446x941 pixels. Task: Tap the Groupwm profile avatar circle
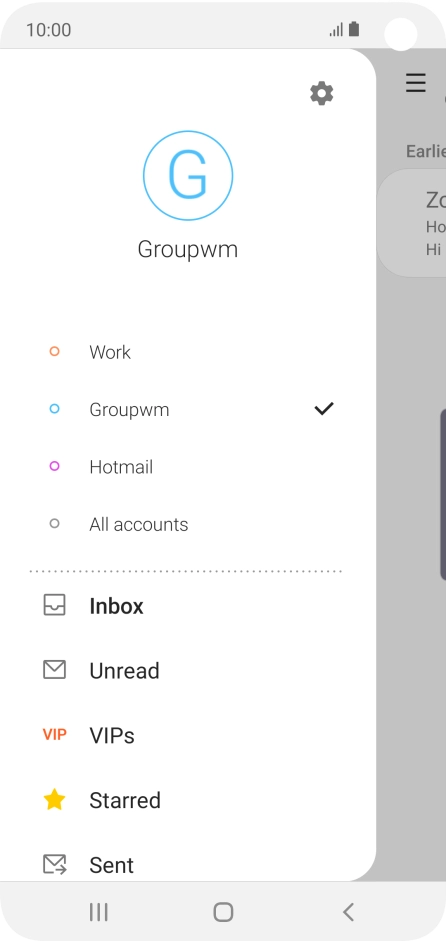188,176
